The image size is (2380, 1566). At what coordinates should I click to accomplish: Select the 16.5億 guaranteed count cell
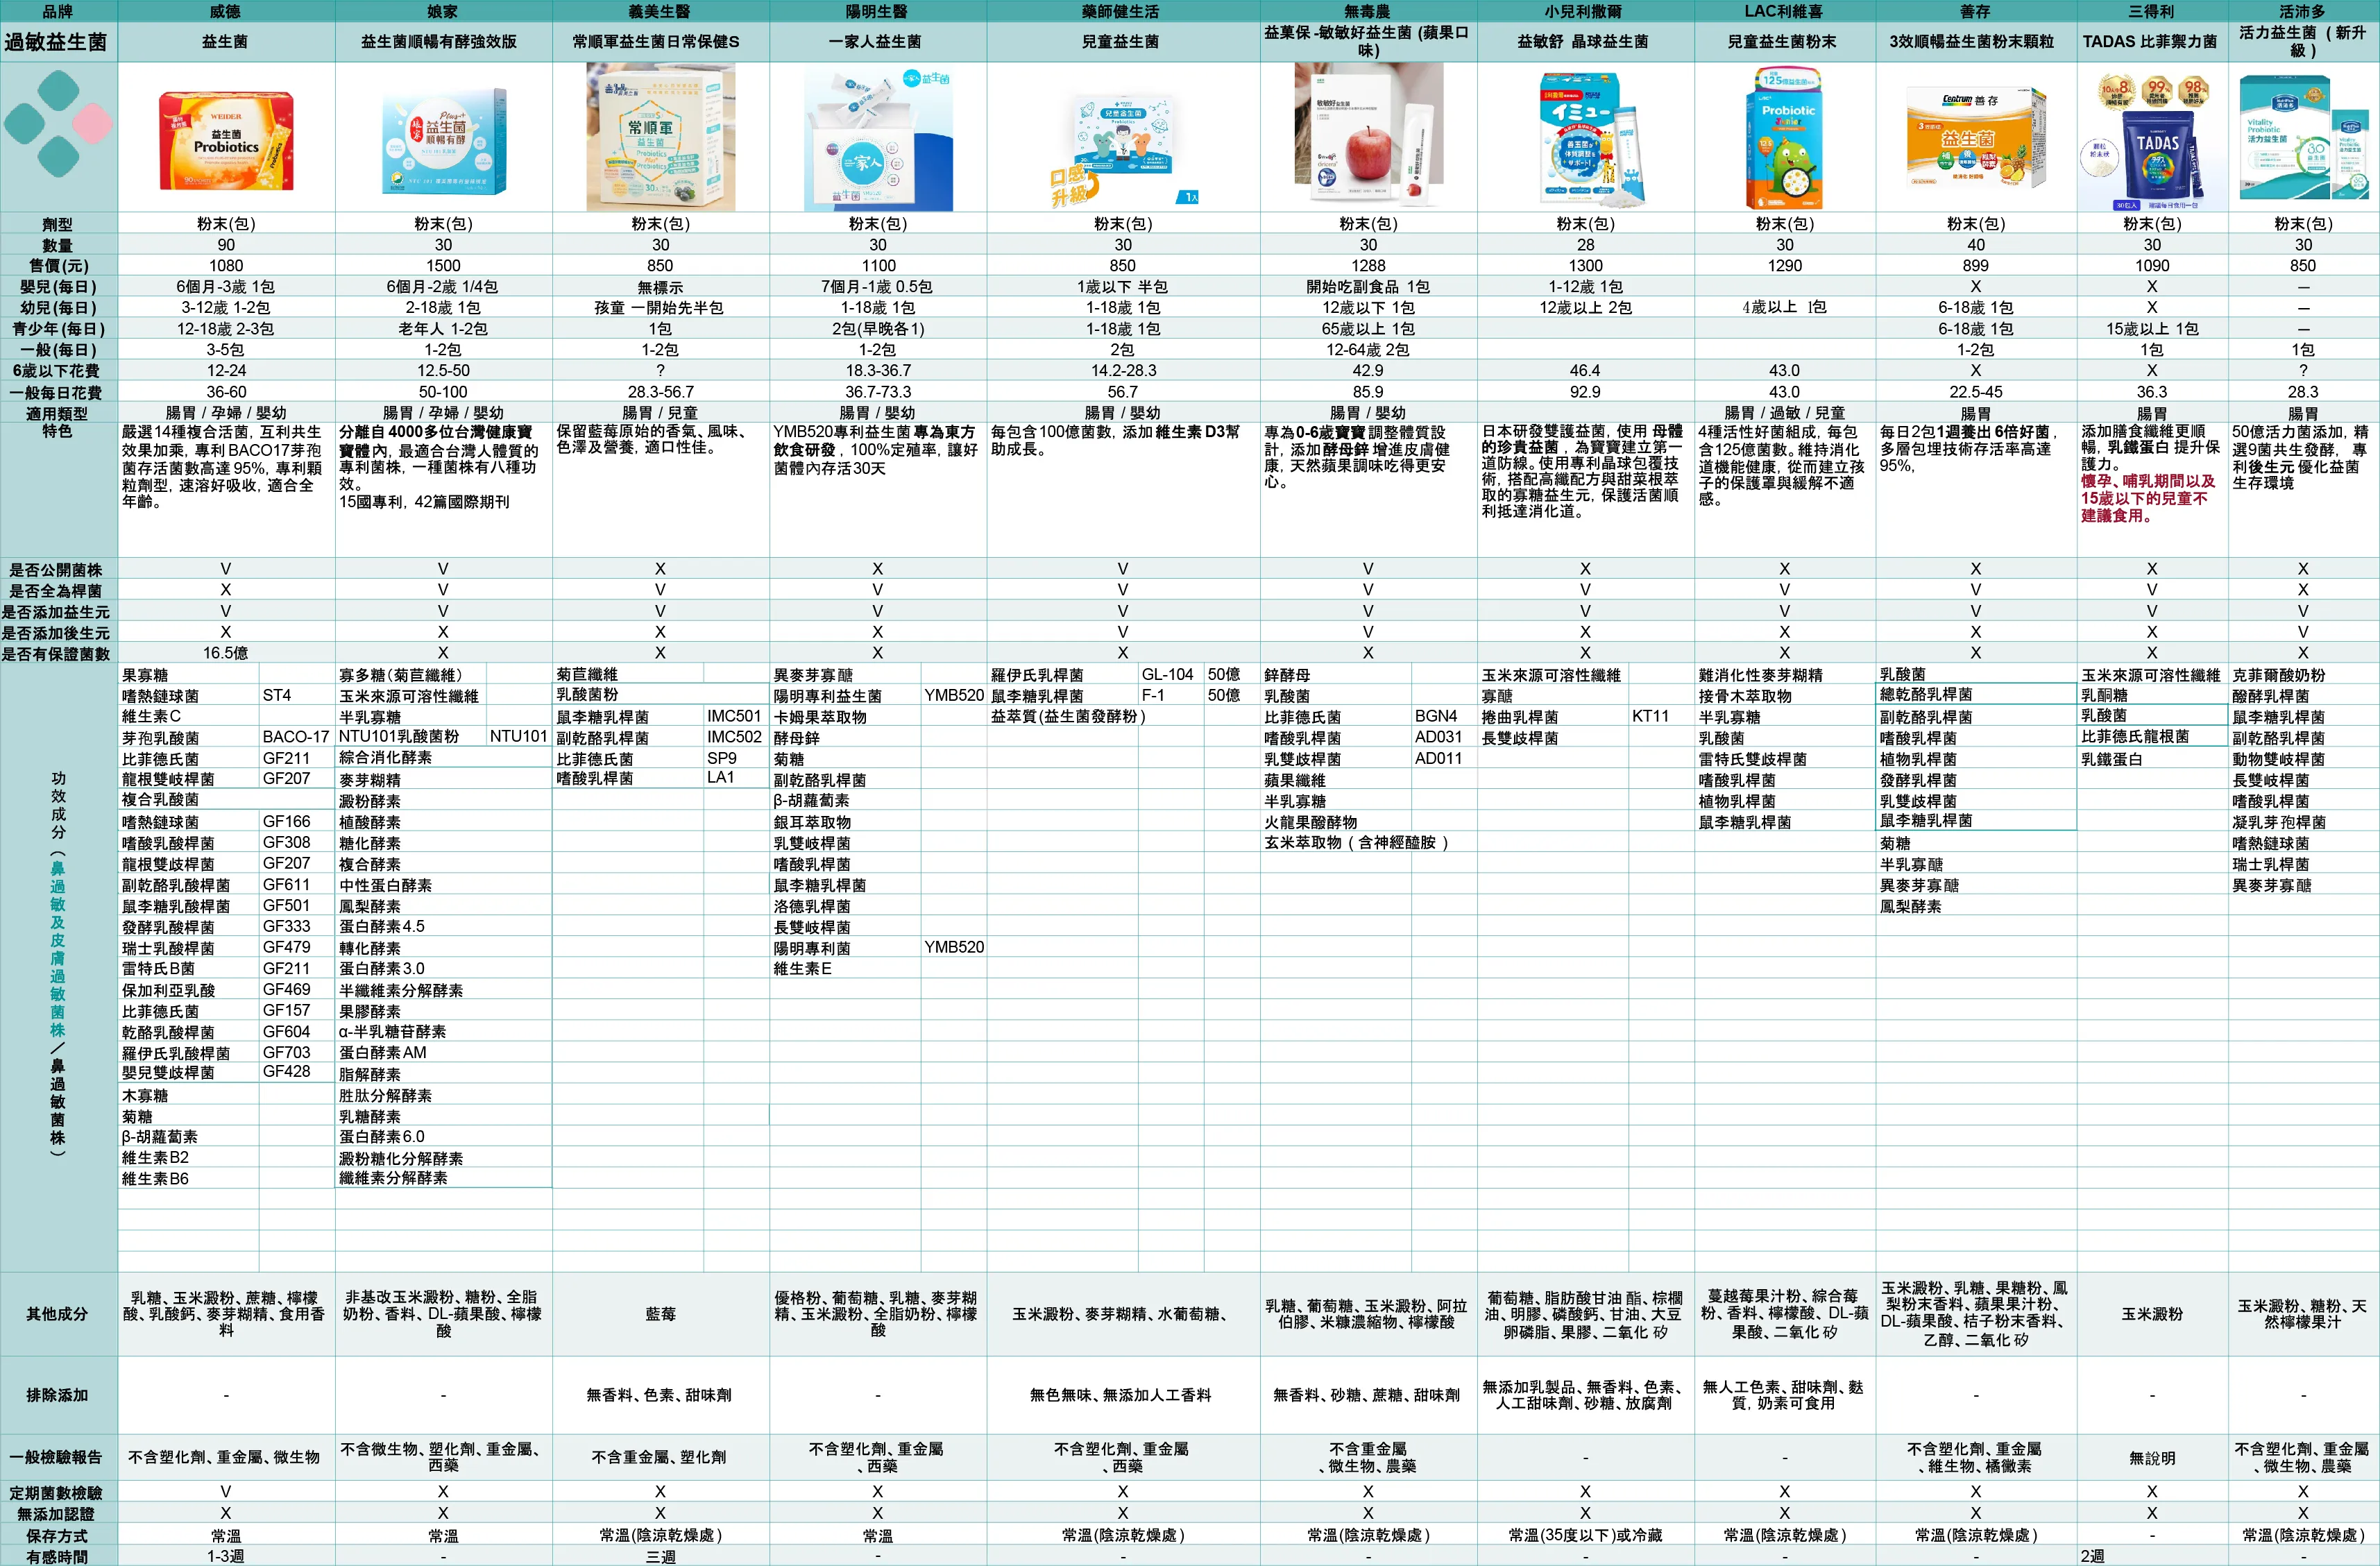(226, 653)
